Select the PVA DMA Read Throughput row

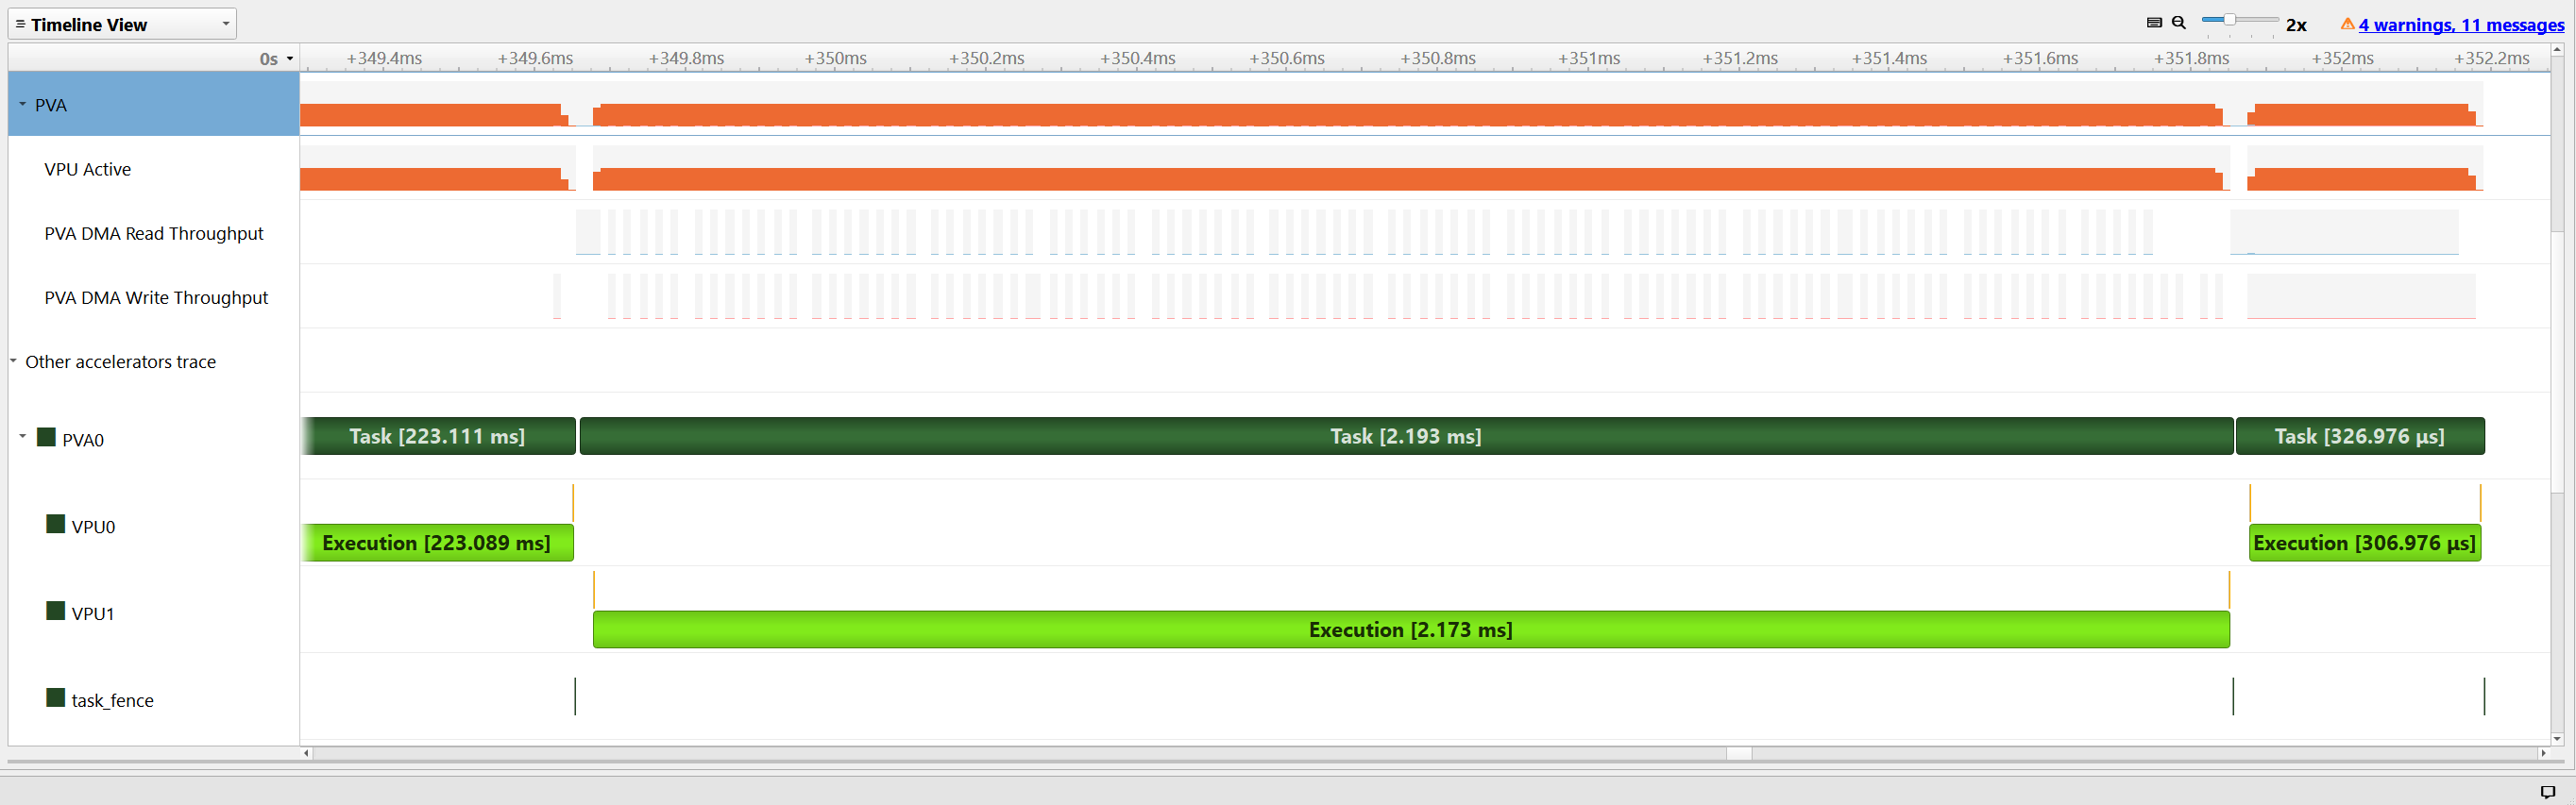154,233
